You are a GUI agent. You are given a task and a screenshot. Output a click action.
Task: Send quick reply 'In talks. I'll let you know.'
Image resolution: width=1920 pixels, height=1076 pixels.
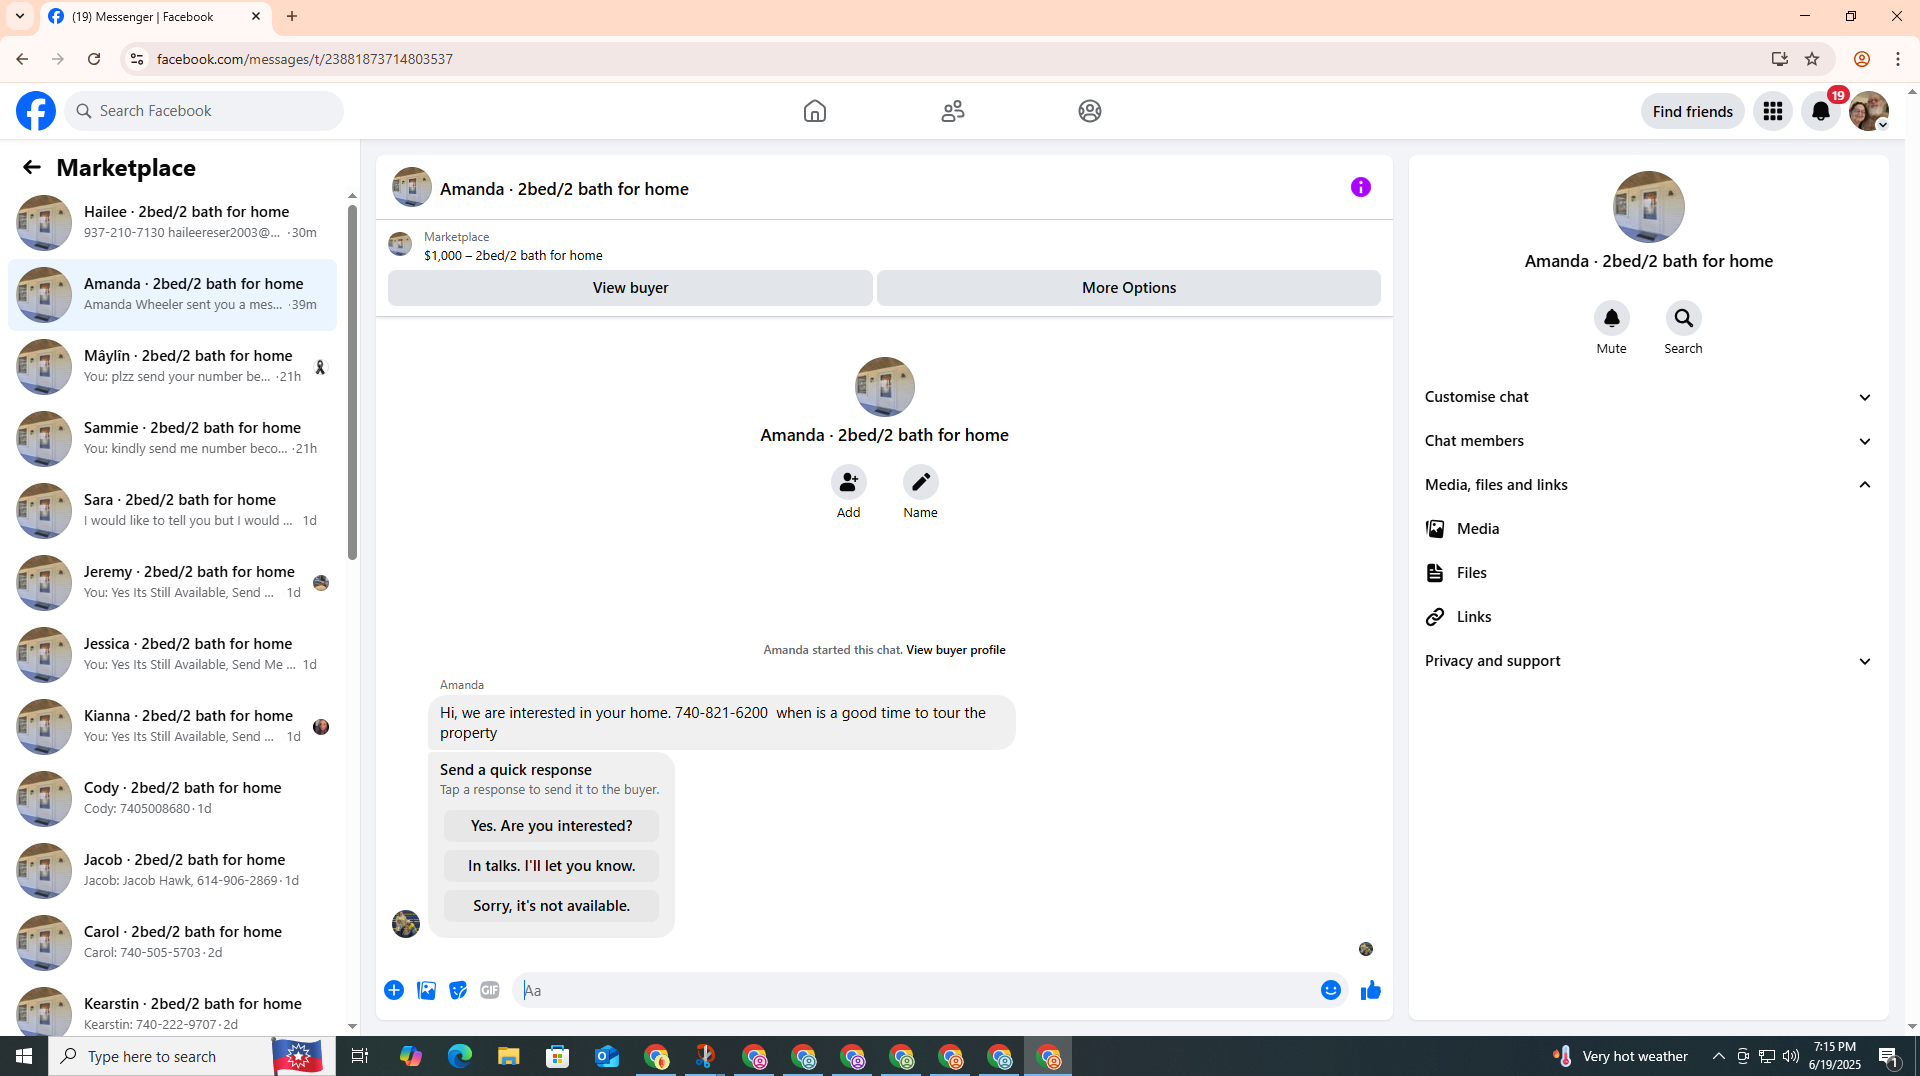[551, 866]
